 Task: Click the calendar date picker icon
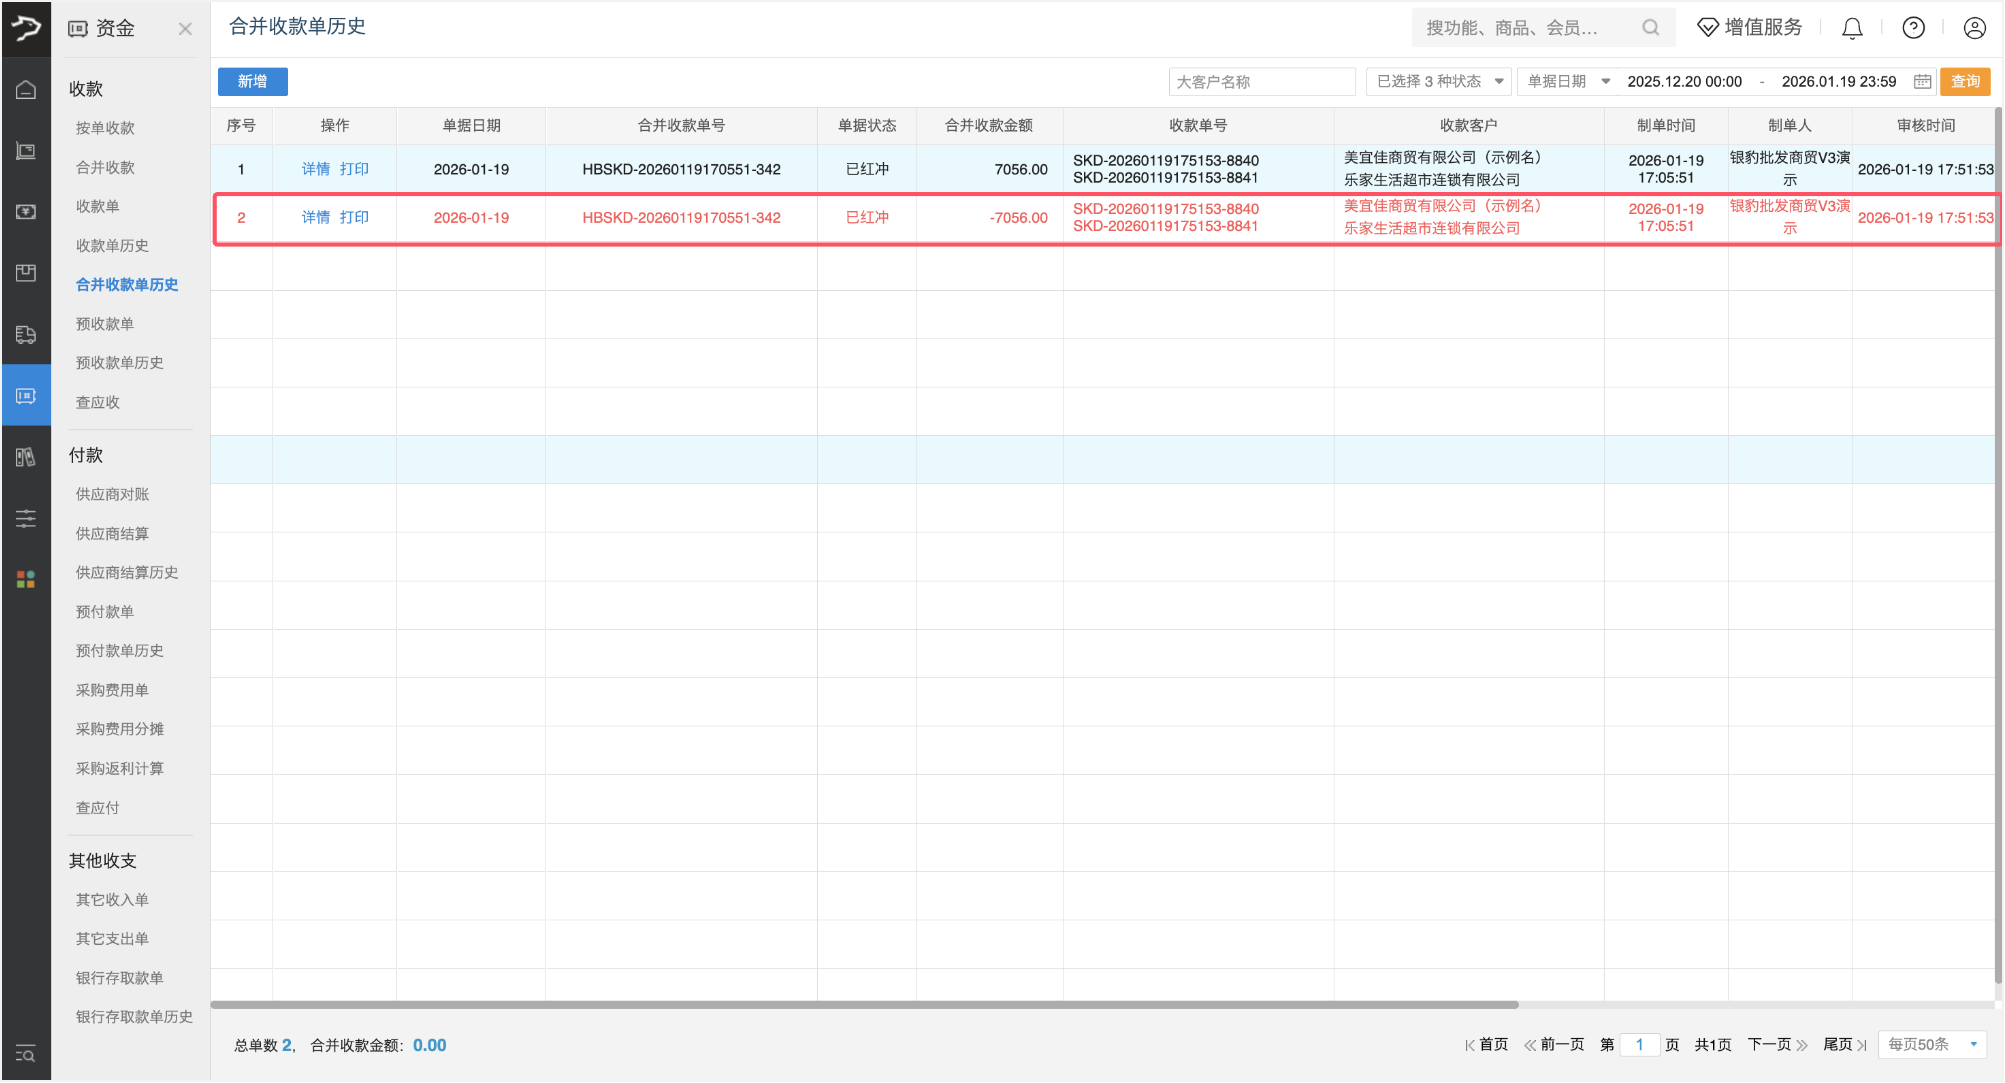pyautogui.click(x=1922, y=82)
